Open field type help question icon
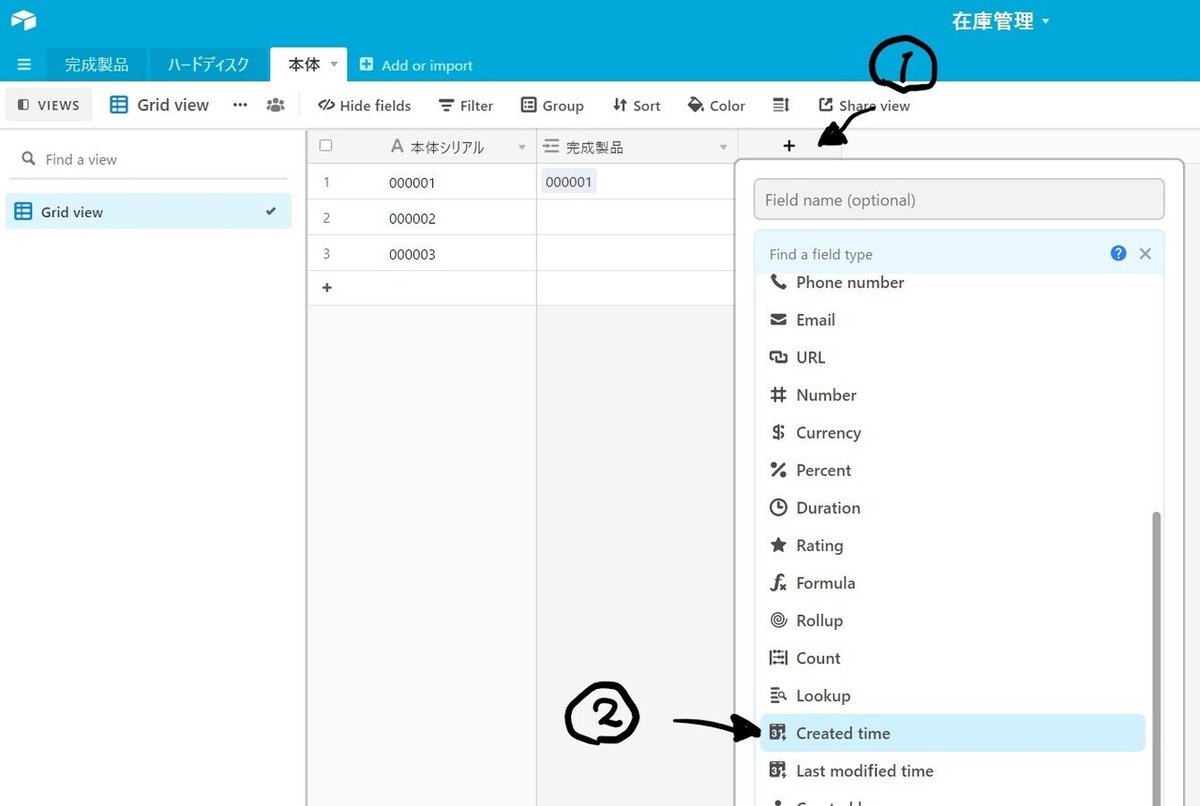1200x806 pixels. click(x=1118, y=253)
